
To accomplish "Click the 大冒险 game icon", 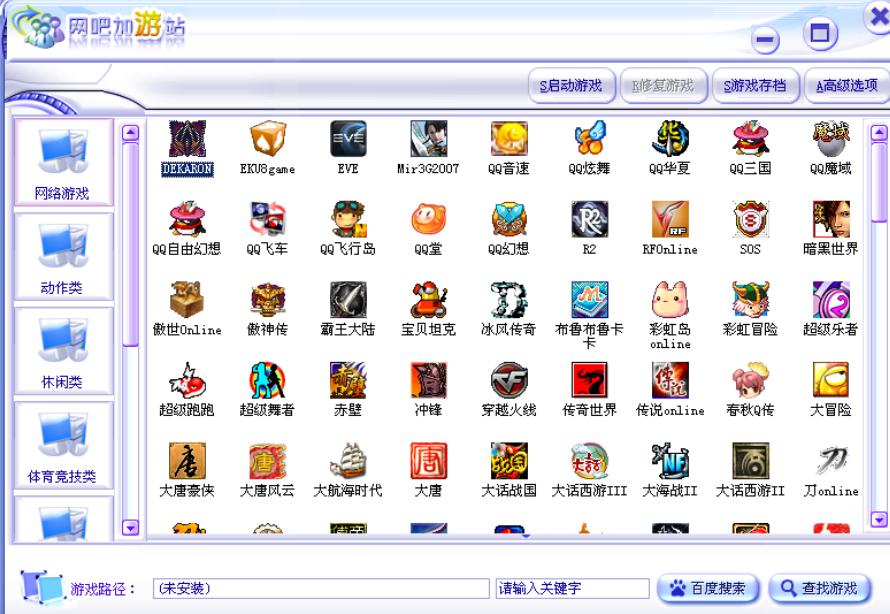I will tap(831, 380).
